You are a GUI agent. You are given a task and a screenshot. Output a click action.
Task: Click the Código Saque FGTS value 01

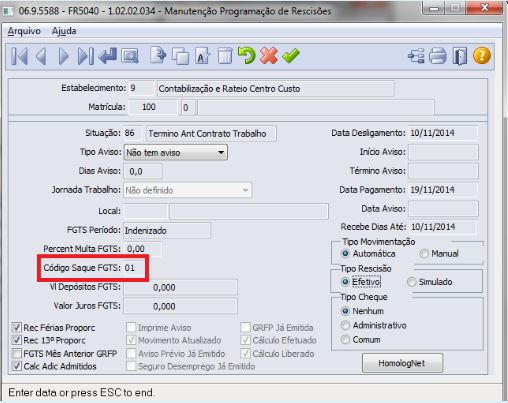pyautogui.click(x=130, y=268)
